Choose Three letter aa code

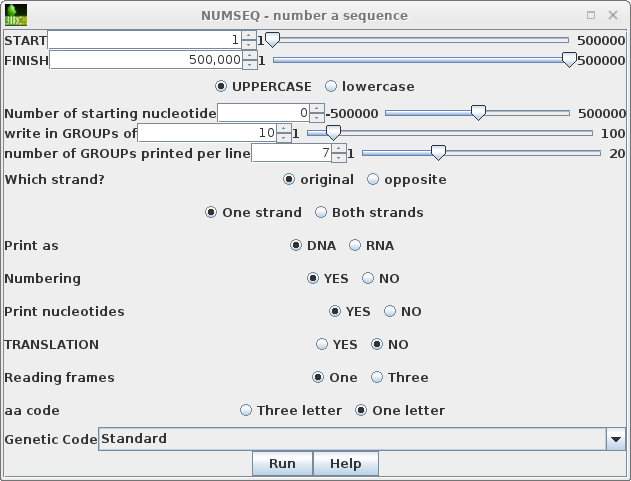coord(246,411)
